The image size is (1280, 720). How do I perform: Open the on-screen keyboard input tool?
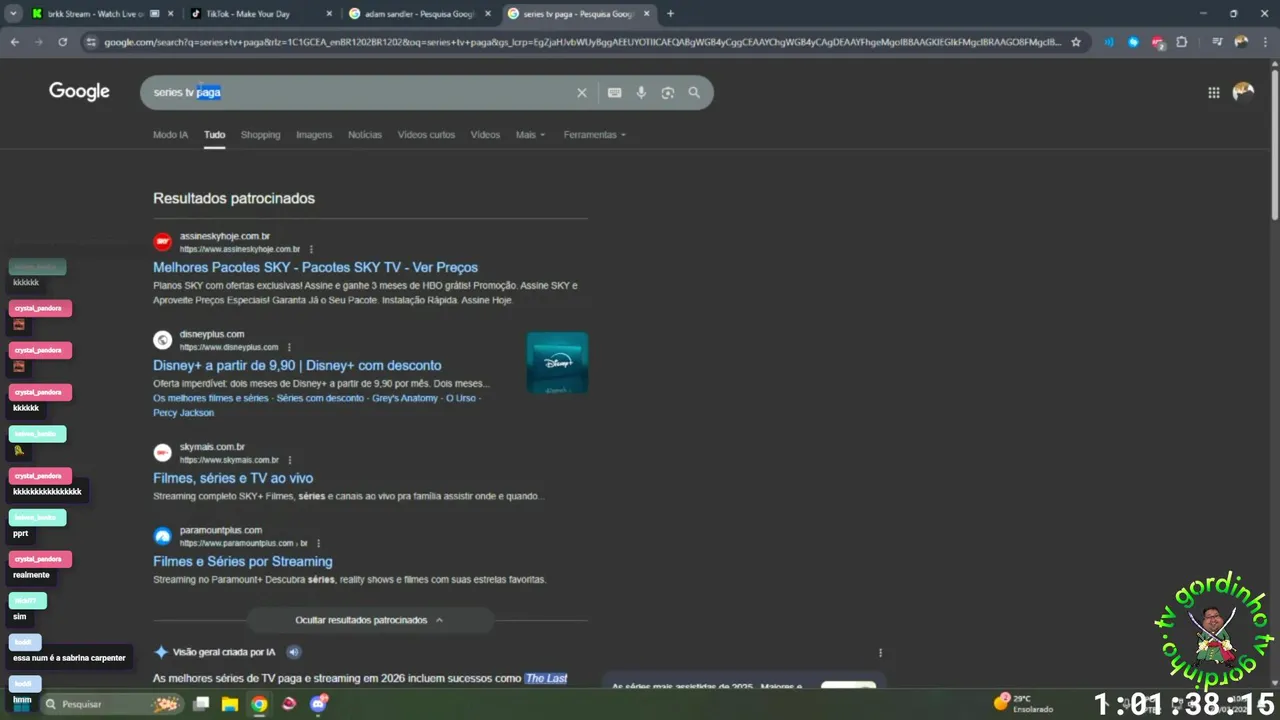tap(614, 93)
